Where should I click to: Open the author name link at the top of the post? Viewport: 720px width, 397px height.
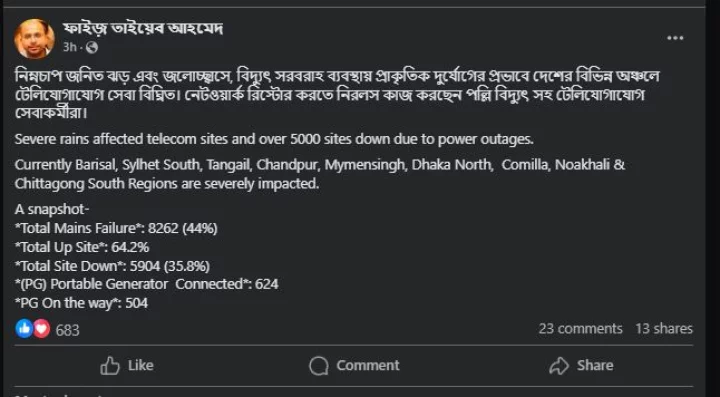click(143, 29)
